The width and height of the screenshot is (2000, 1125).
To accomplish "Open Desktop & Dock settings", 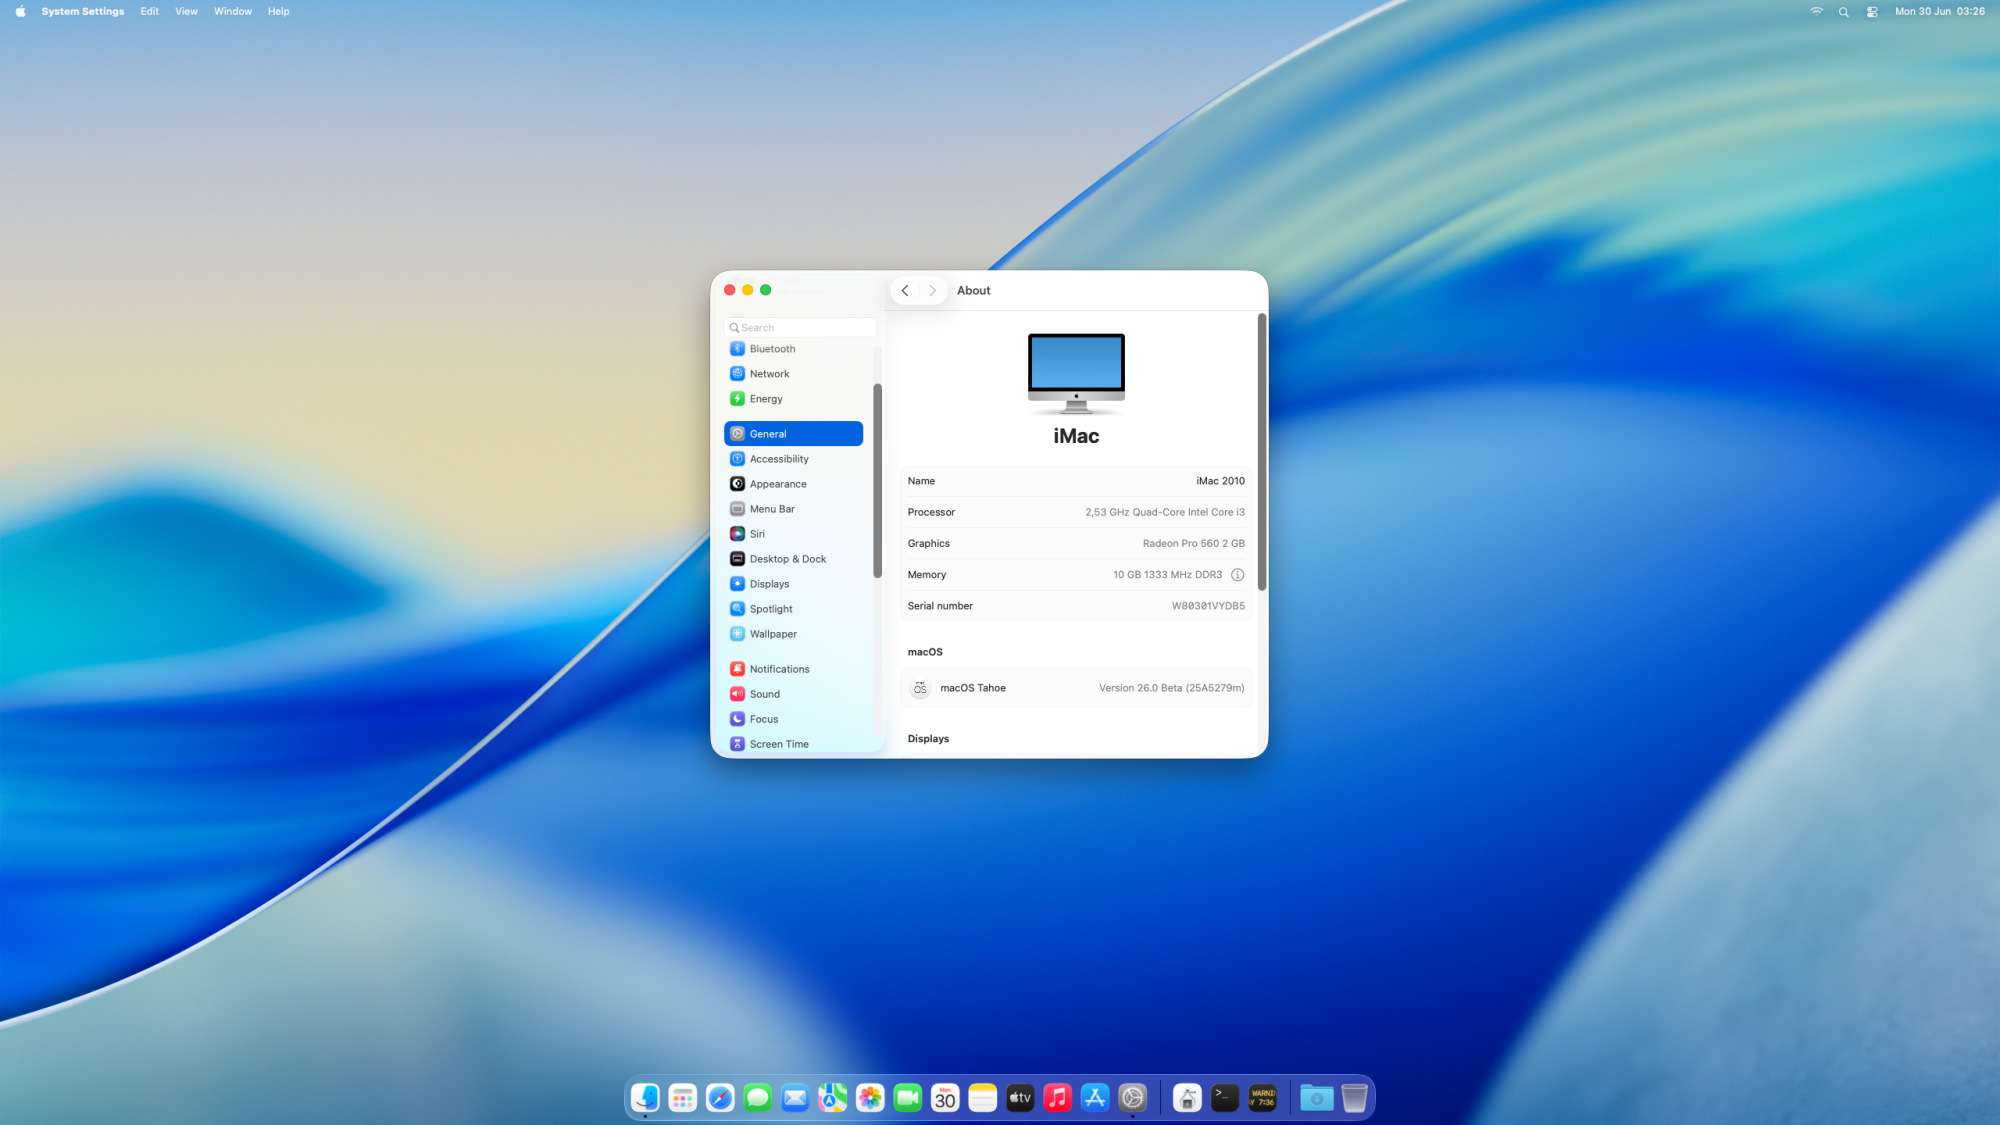I will (x=787, y=559).
